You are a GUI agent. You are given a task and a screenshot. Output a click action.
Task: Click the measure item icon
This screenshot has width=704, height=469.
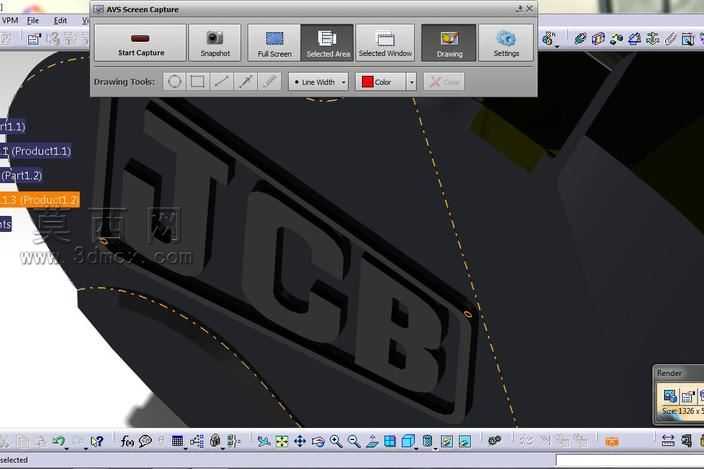(x=686, y=441)
